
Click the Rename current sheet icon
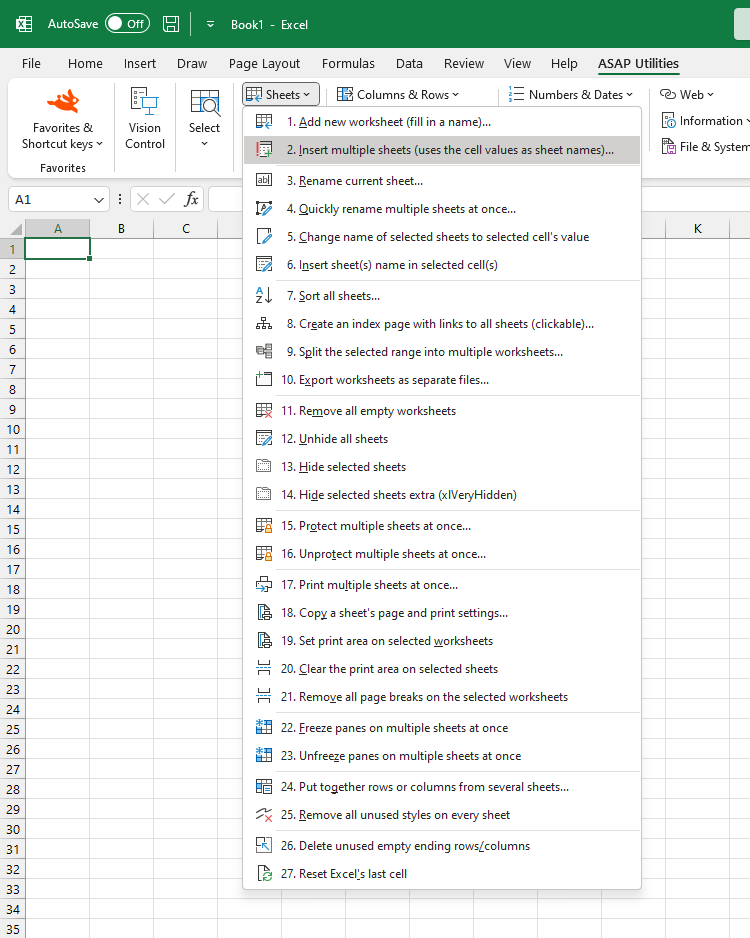pyautogui.click(x=264, y=180)
